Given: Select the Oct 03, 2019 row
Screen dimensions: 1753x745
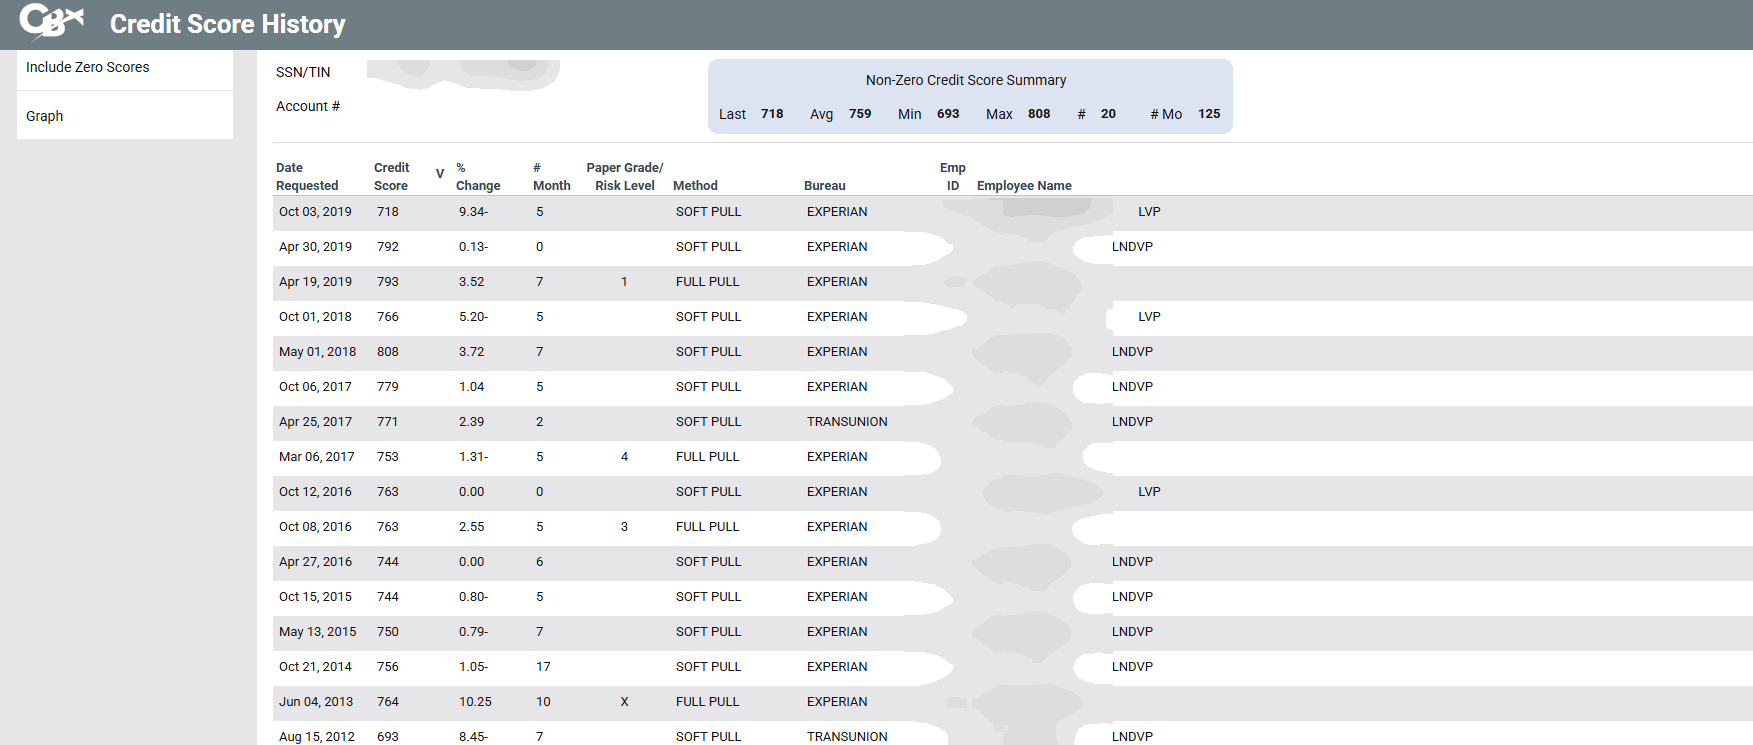Looking at the screenshot, I should tap(315, 212).
